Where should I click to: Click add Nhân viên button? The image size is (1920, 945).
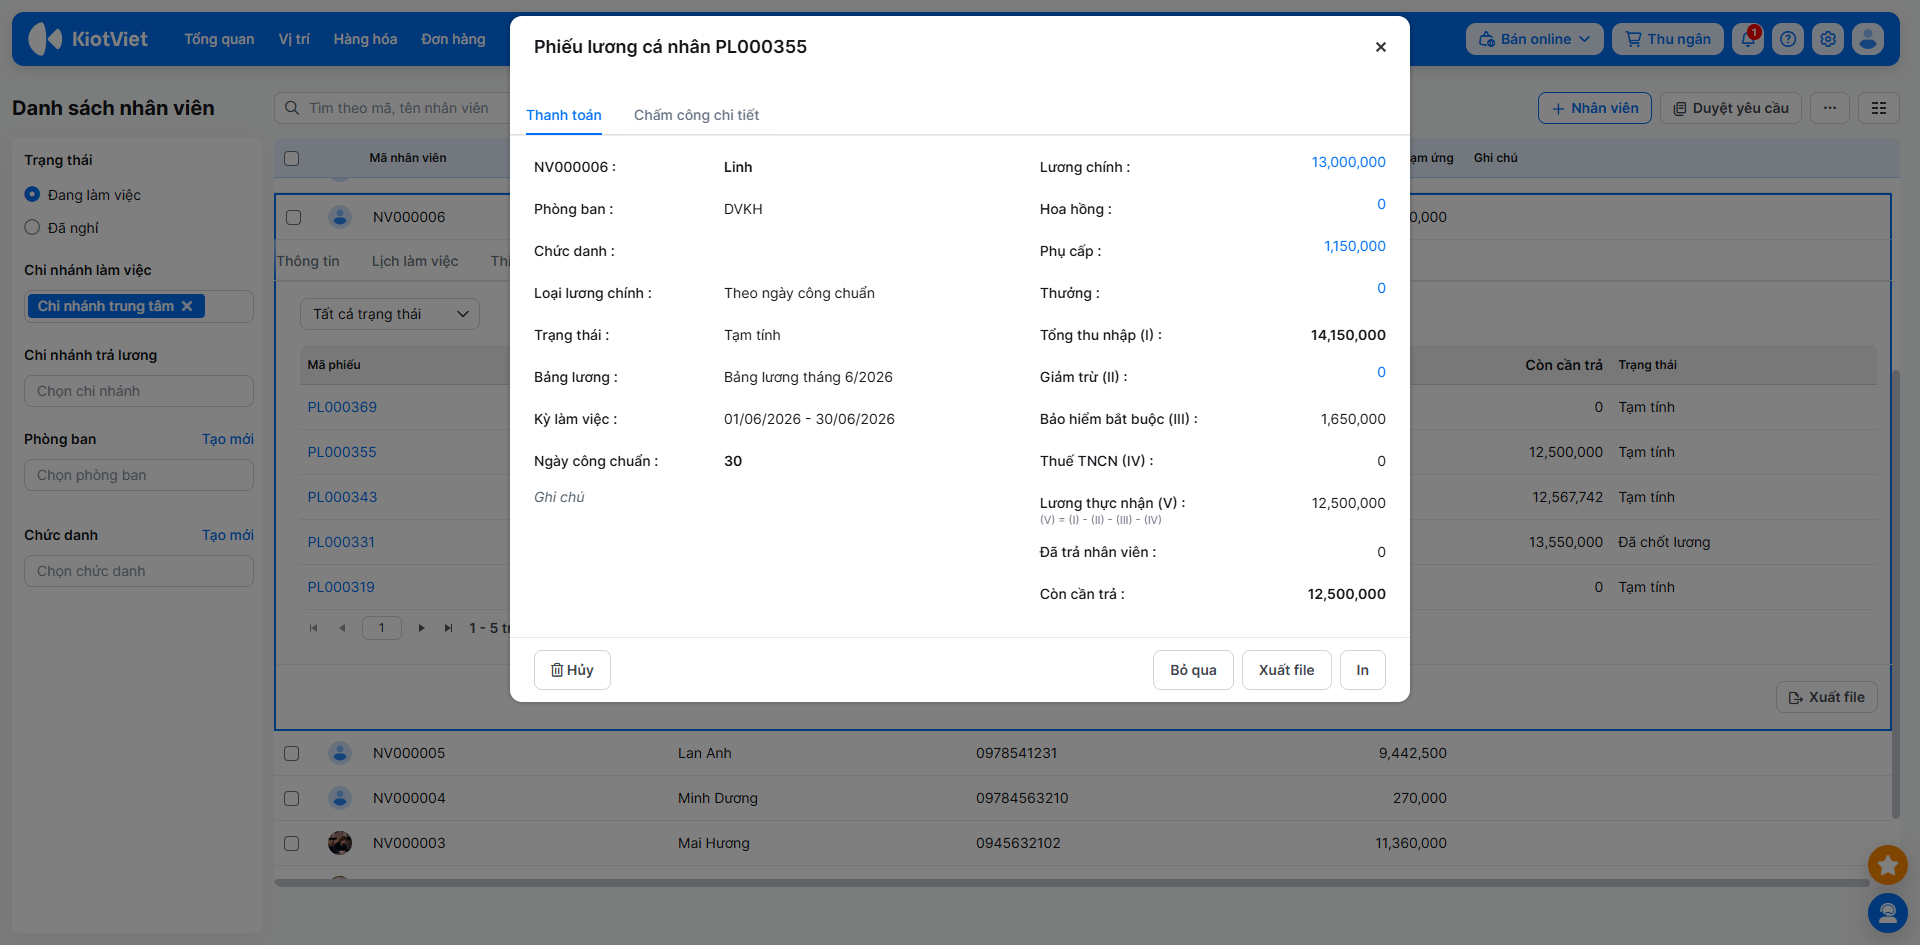[x=1595, y=108]
